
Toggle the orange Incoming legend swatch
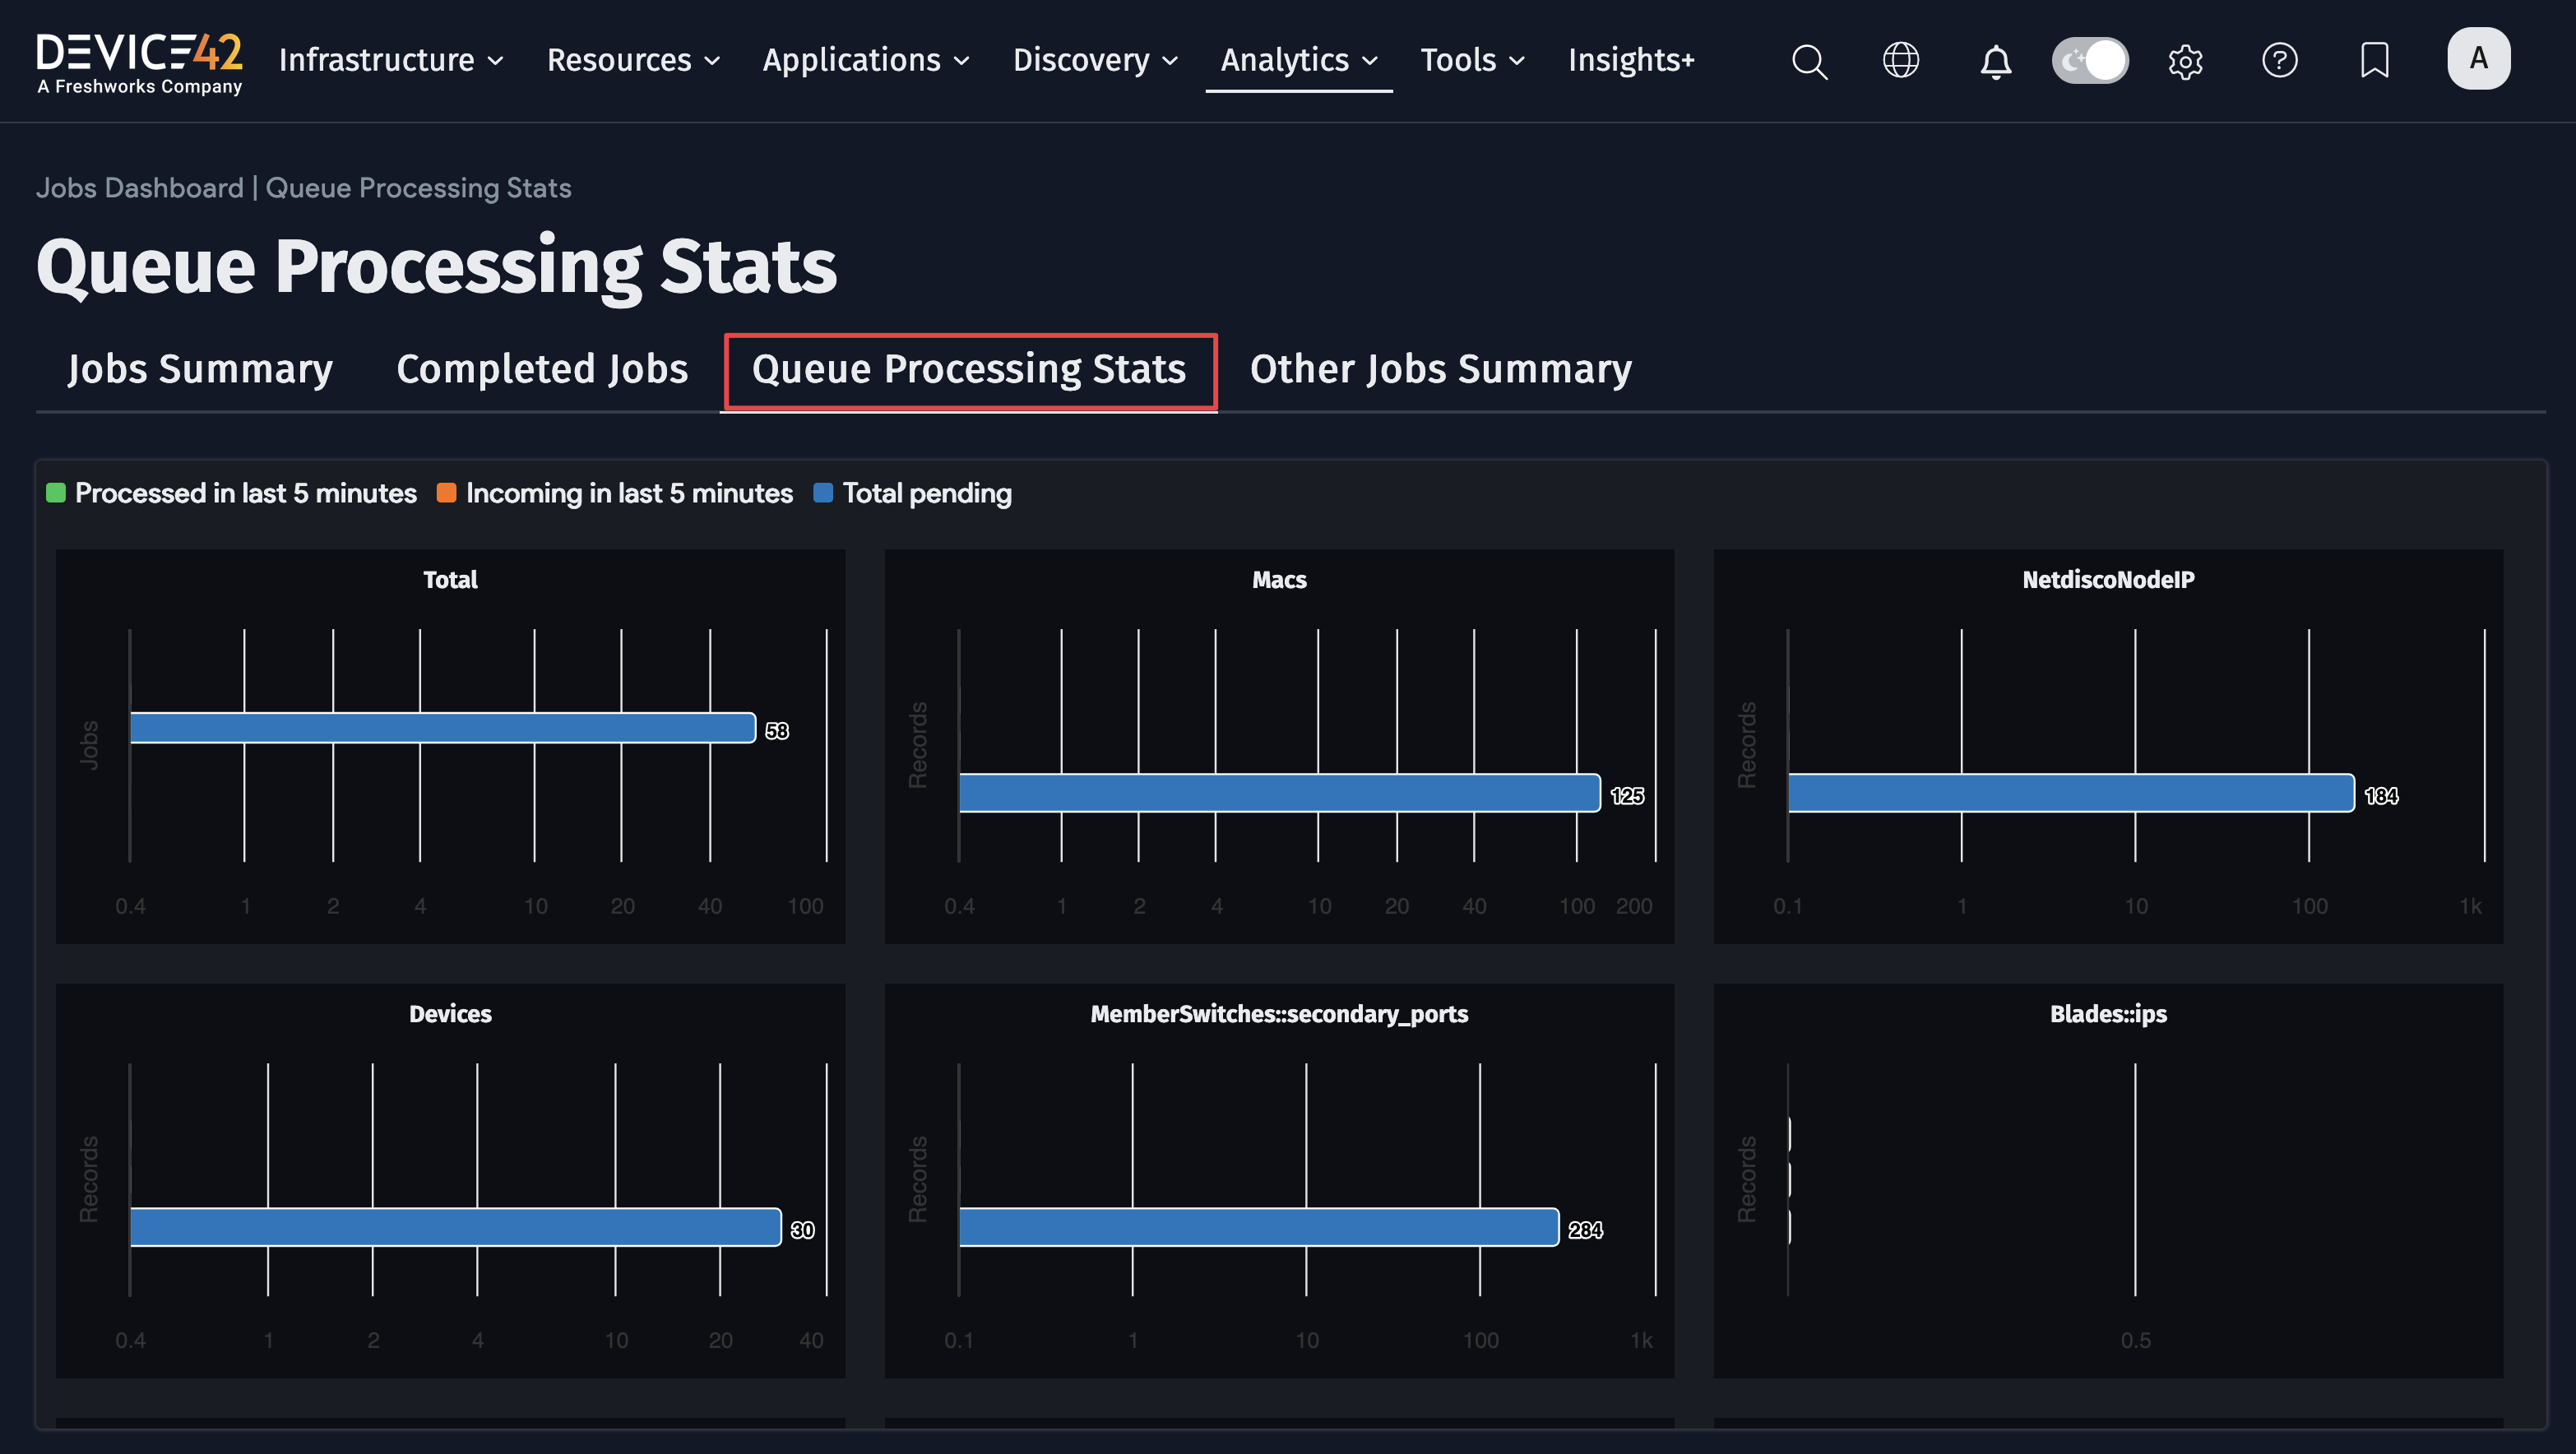tap(447, 493)
